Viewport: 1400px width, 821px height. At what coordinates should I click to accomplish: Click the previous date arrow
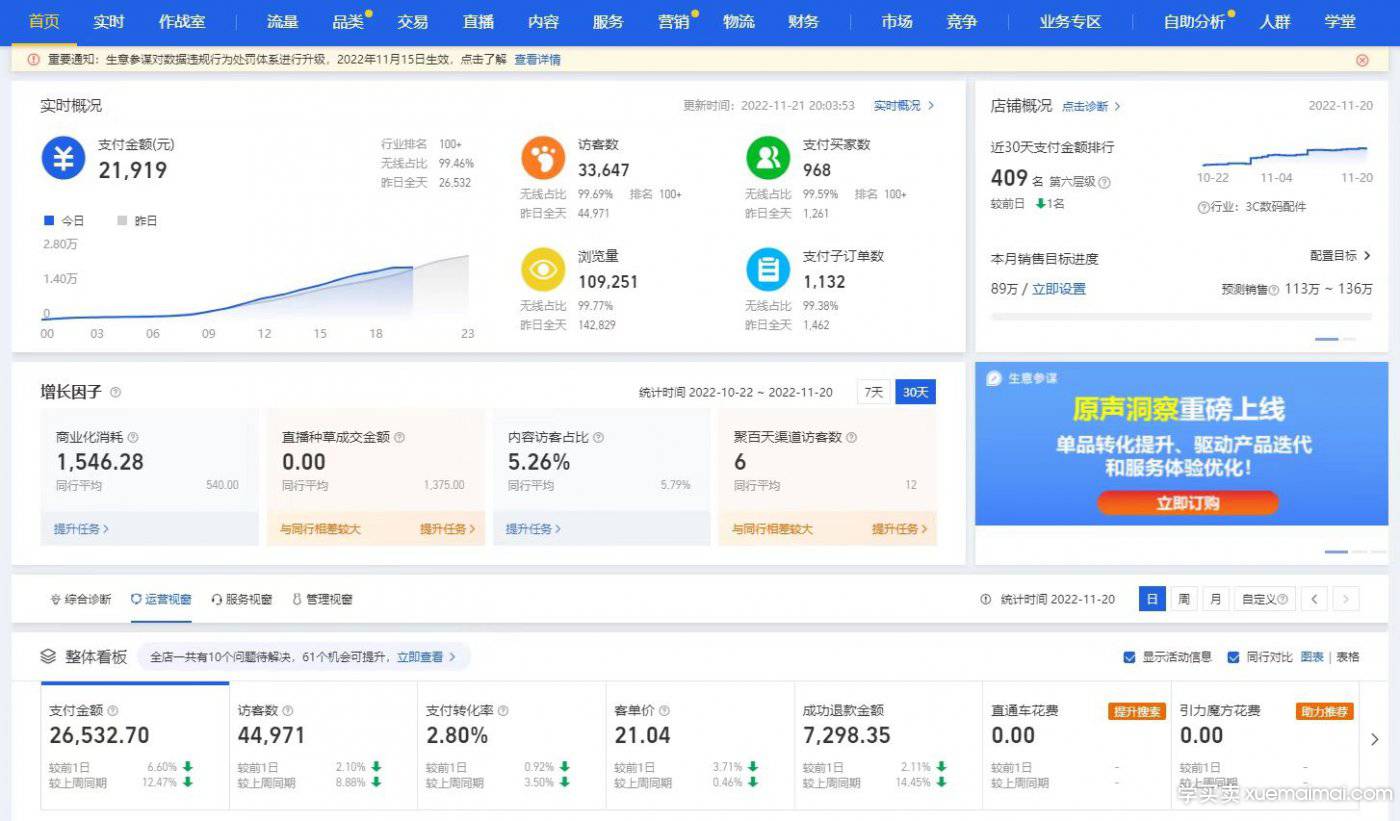point(1315,599)
